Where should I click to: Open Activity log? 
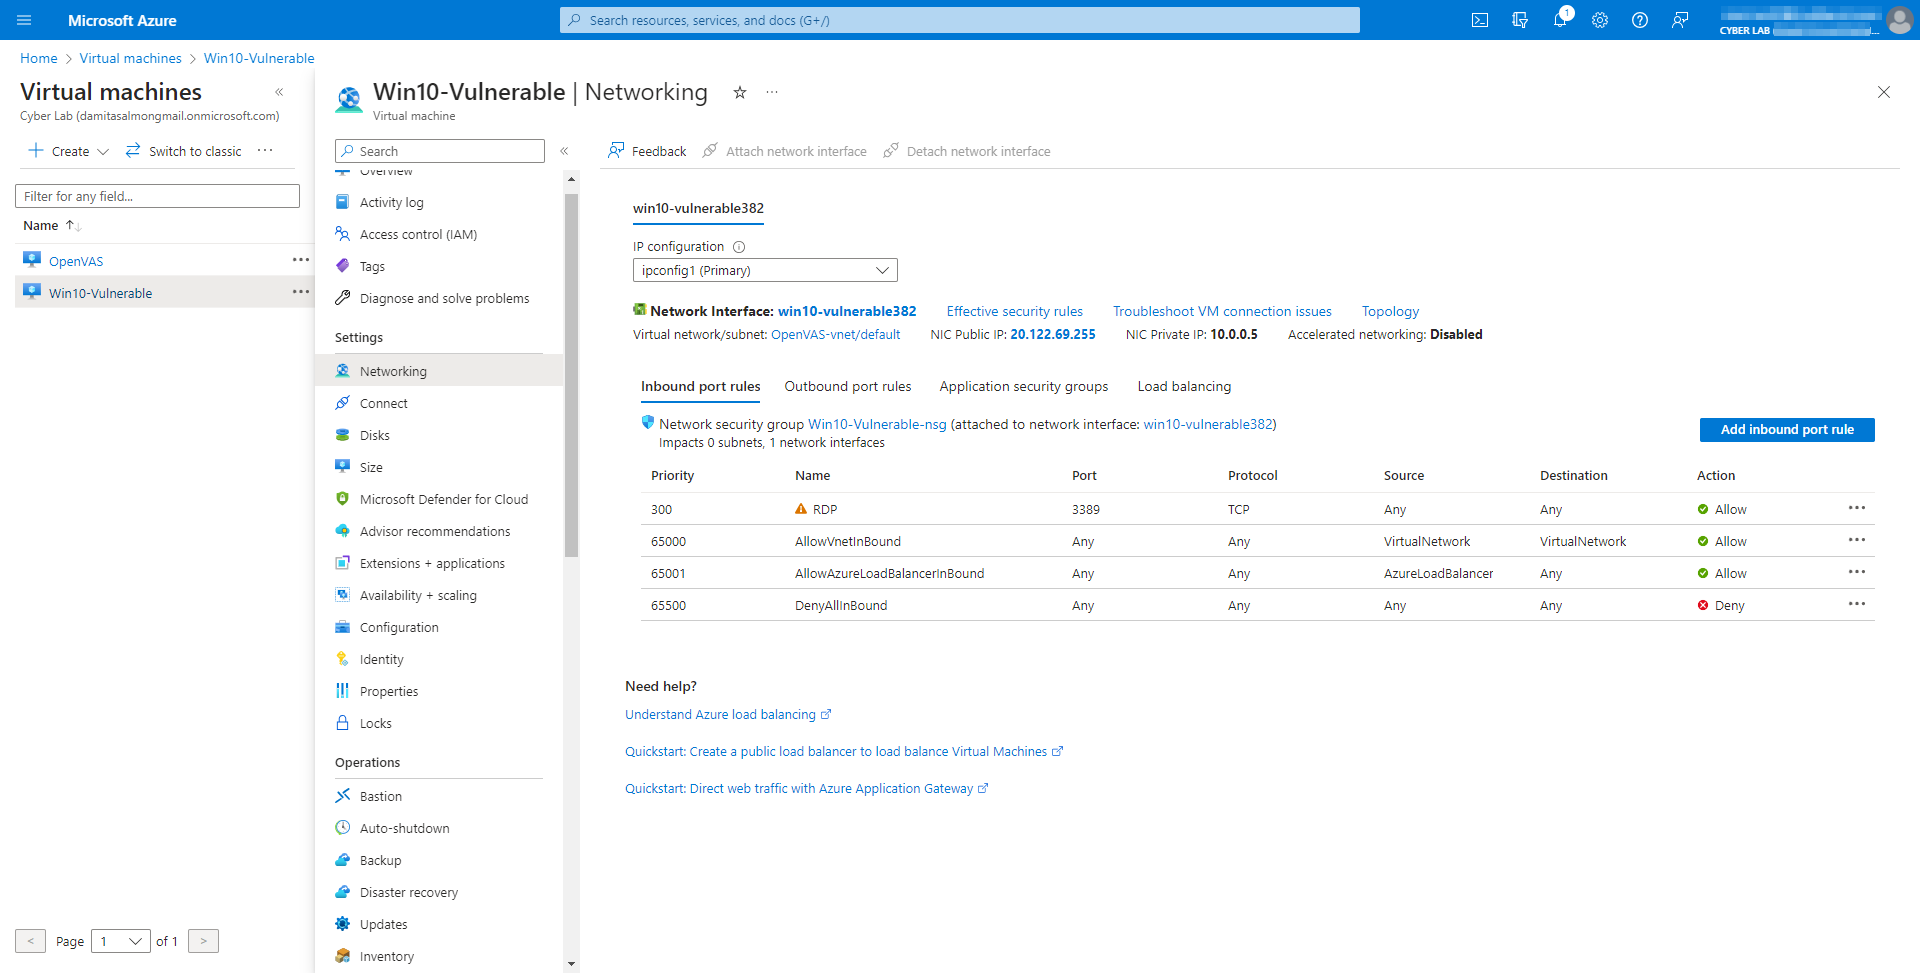[x=391, y=202]
